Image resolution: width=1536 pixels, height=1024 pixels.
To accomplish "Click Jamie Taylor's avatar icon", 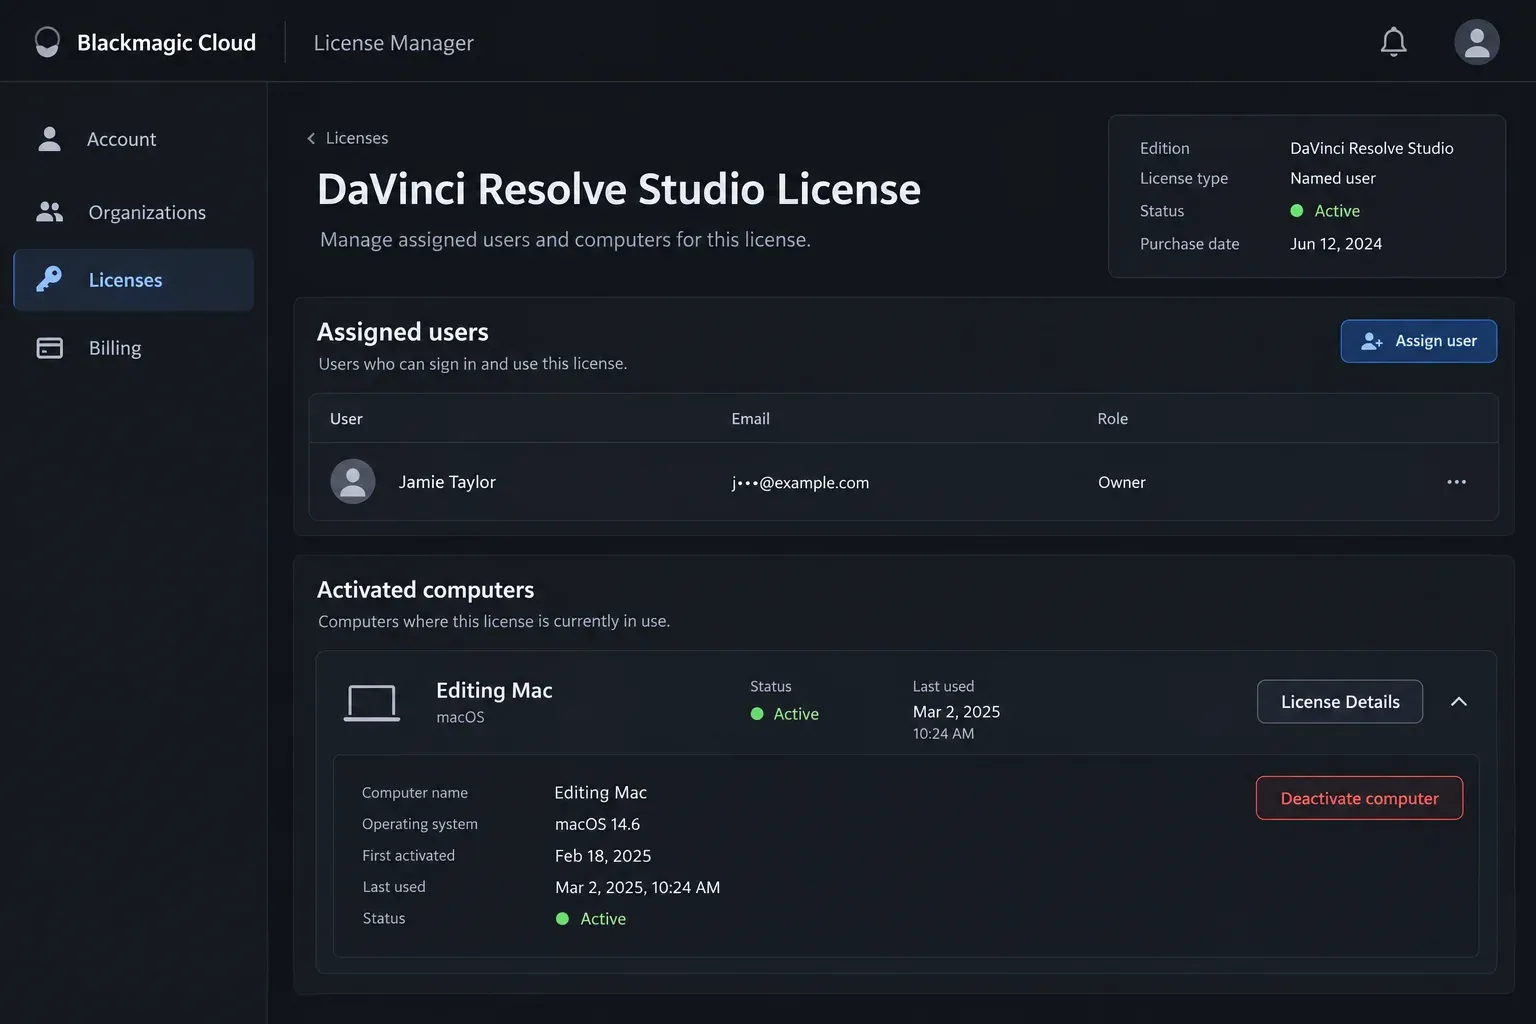I will (353, 481).
